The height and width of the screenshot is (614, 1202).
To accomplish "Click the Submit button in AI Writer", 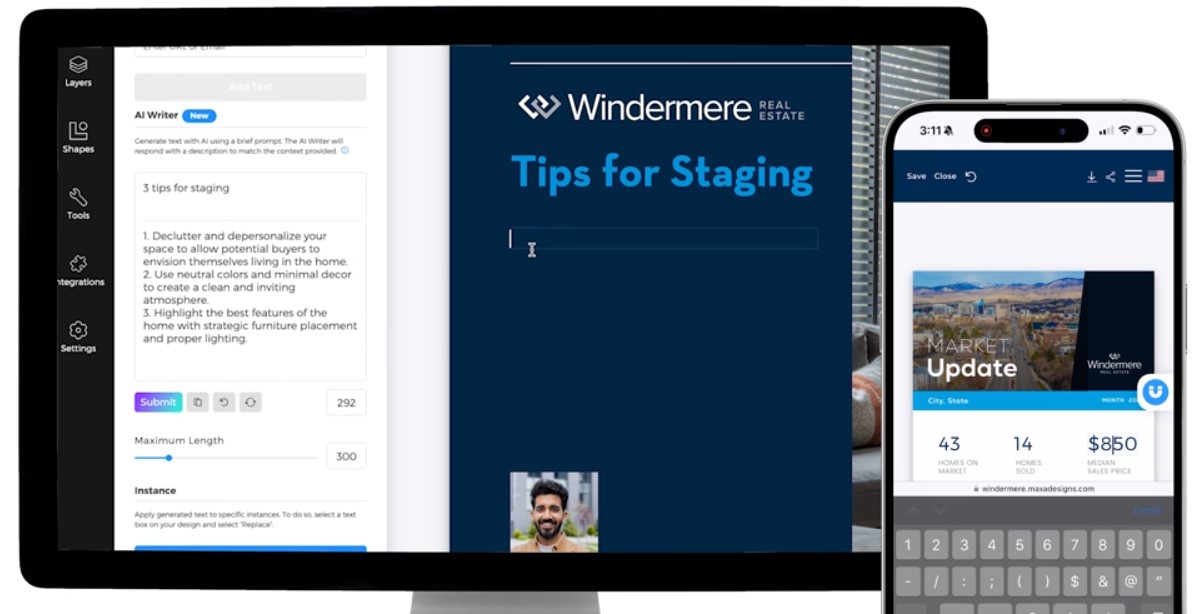I will point(158,402).
